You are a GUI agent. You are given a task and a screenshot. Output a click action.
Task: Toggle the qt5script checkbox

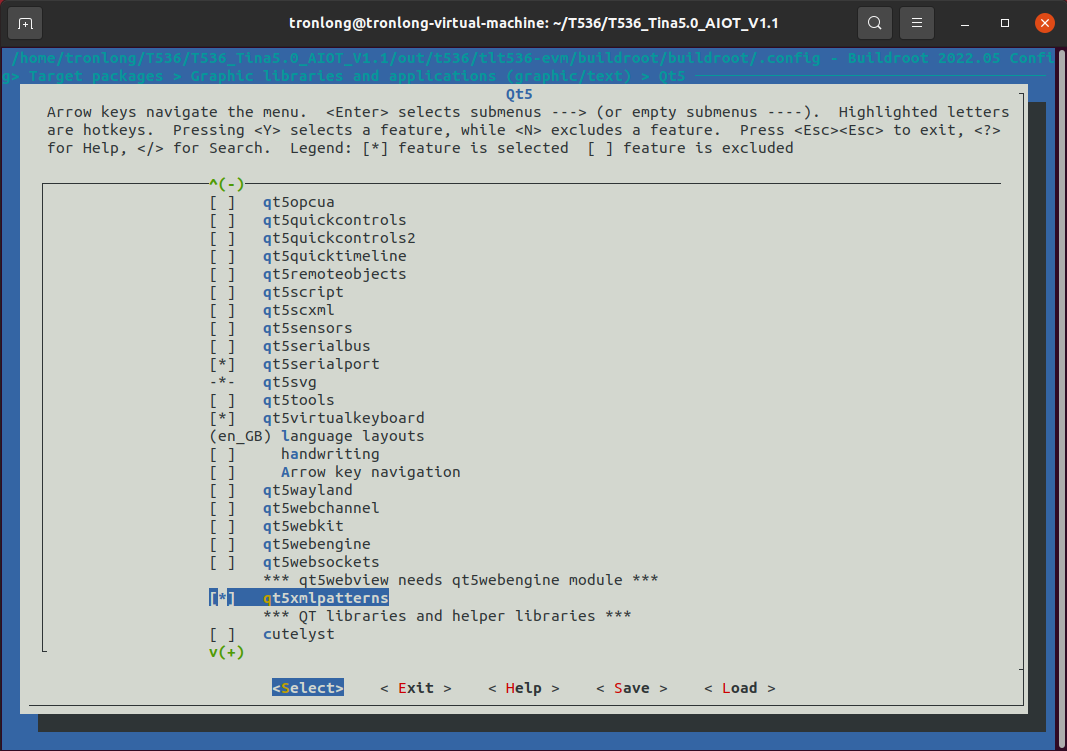tap(223, 293)
